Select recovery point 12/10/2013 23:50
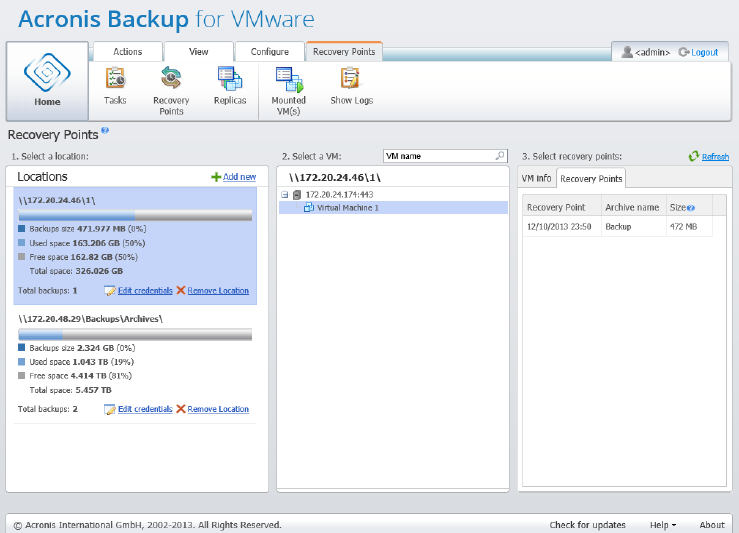Viewport: 739px width, 533px height. click(559, 227)
